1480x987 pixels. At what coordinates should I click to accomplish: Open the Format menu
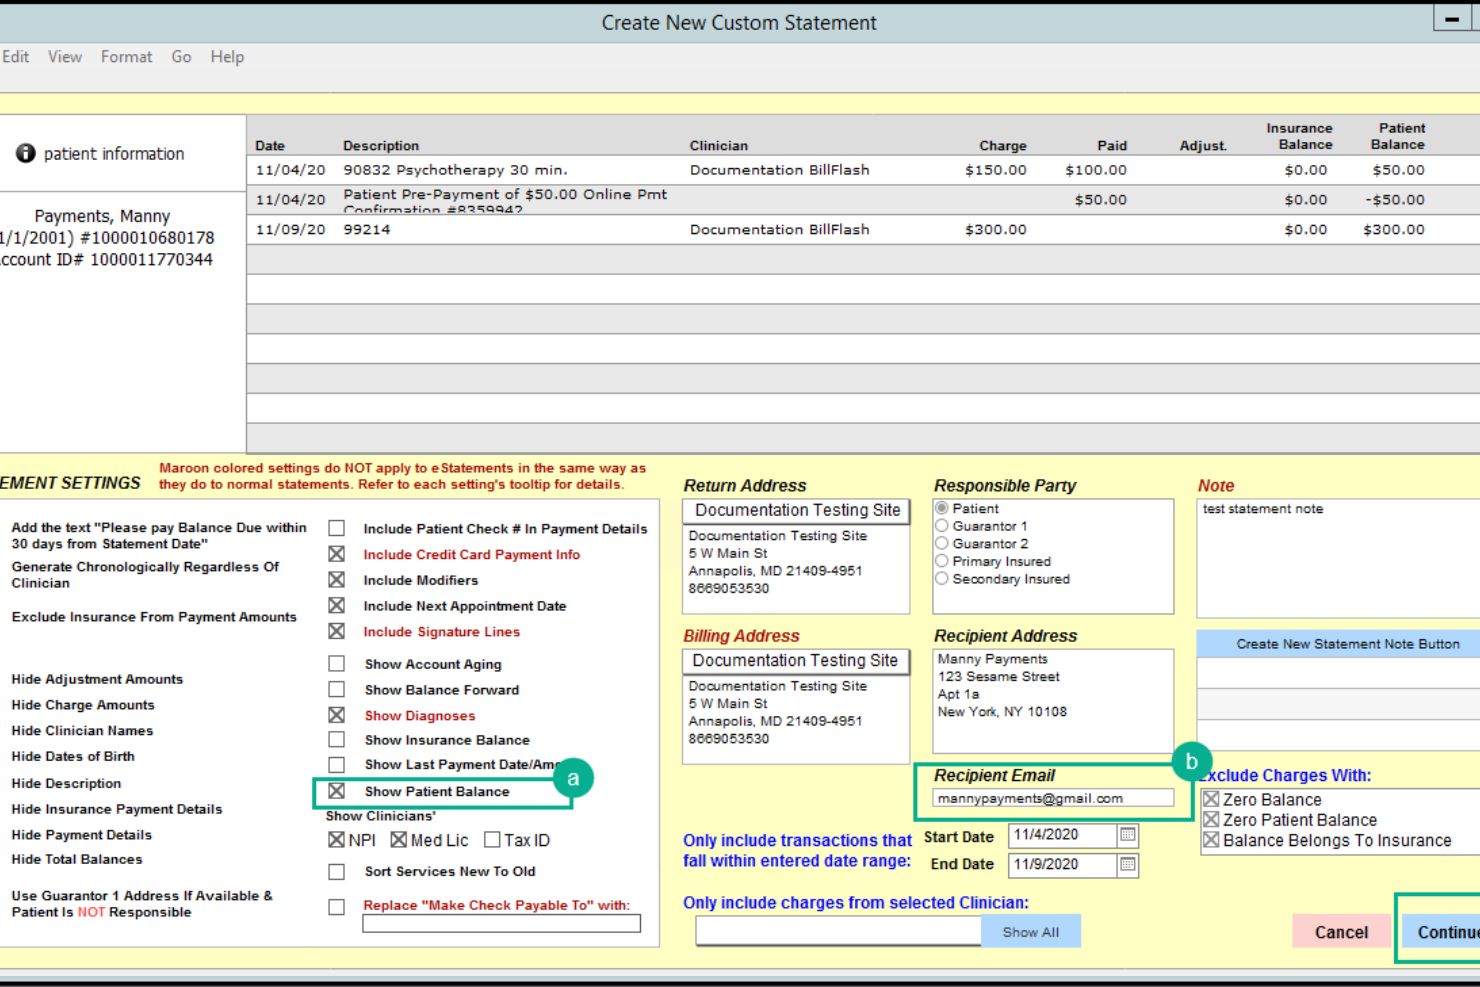(126, 57)
